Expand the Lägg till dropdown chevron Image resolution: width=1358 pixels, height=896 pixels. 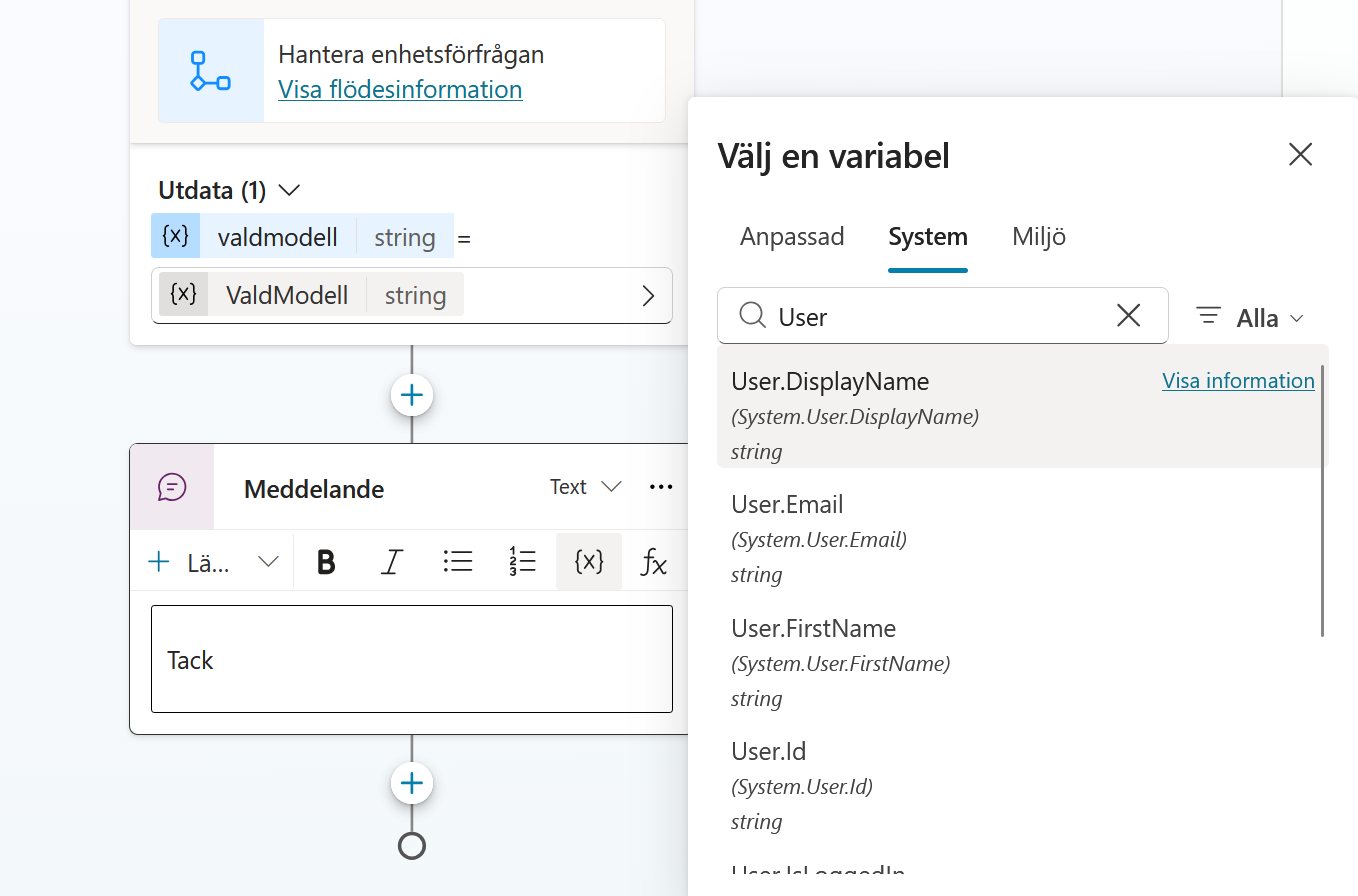pyautogui.click(x=268, y=562)
